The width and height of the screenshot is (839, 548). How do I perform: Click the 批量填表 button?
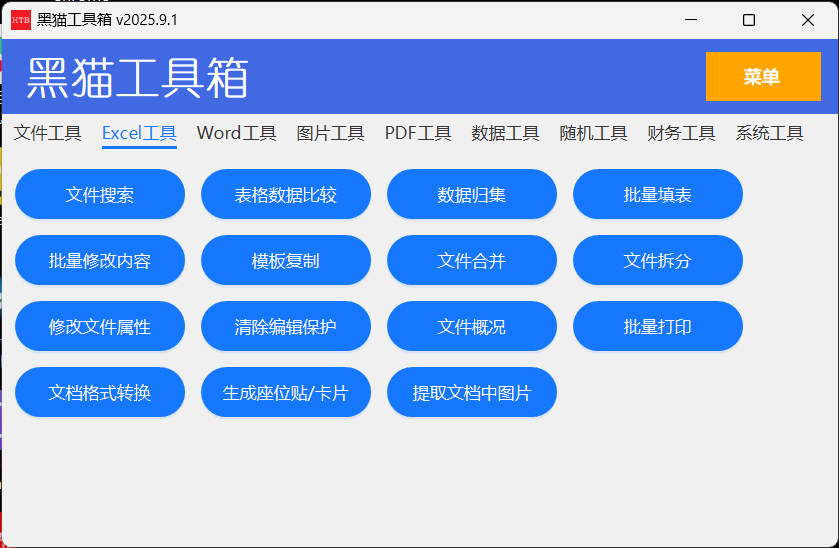point(658,195)
